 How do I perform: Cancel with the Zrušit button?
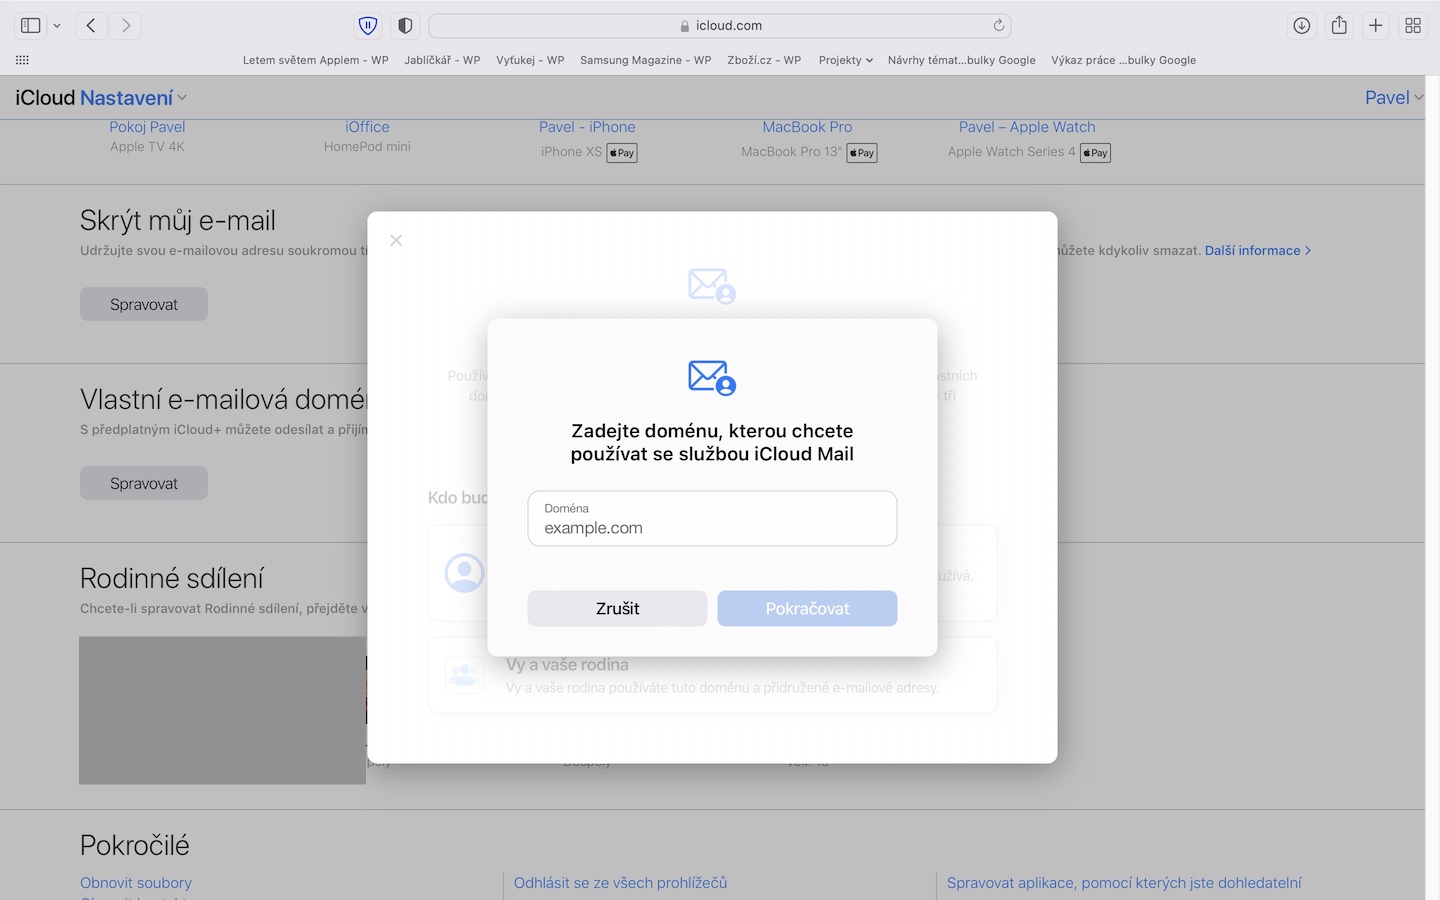(x=617, y=608)
